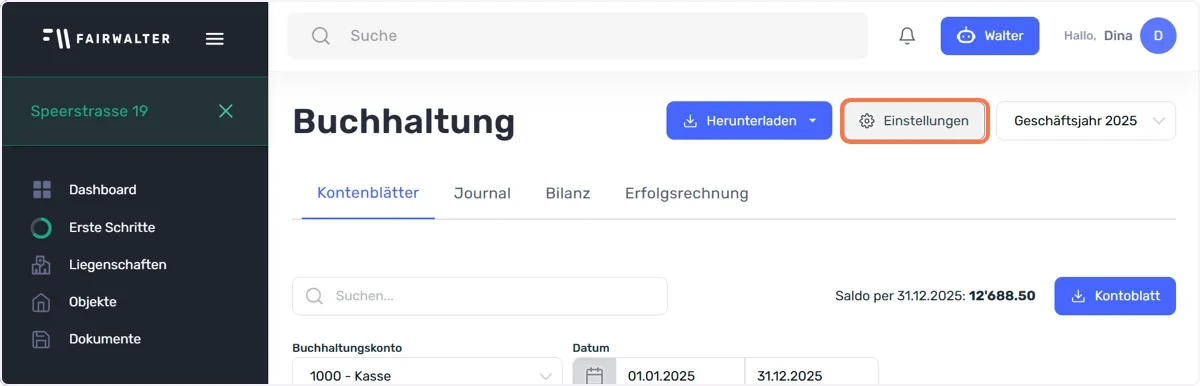Click the magnifier icon in Suche bar
The height and width of the screenshot is (386, 1200).
click(x=321, y=36)
